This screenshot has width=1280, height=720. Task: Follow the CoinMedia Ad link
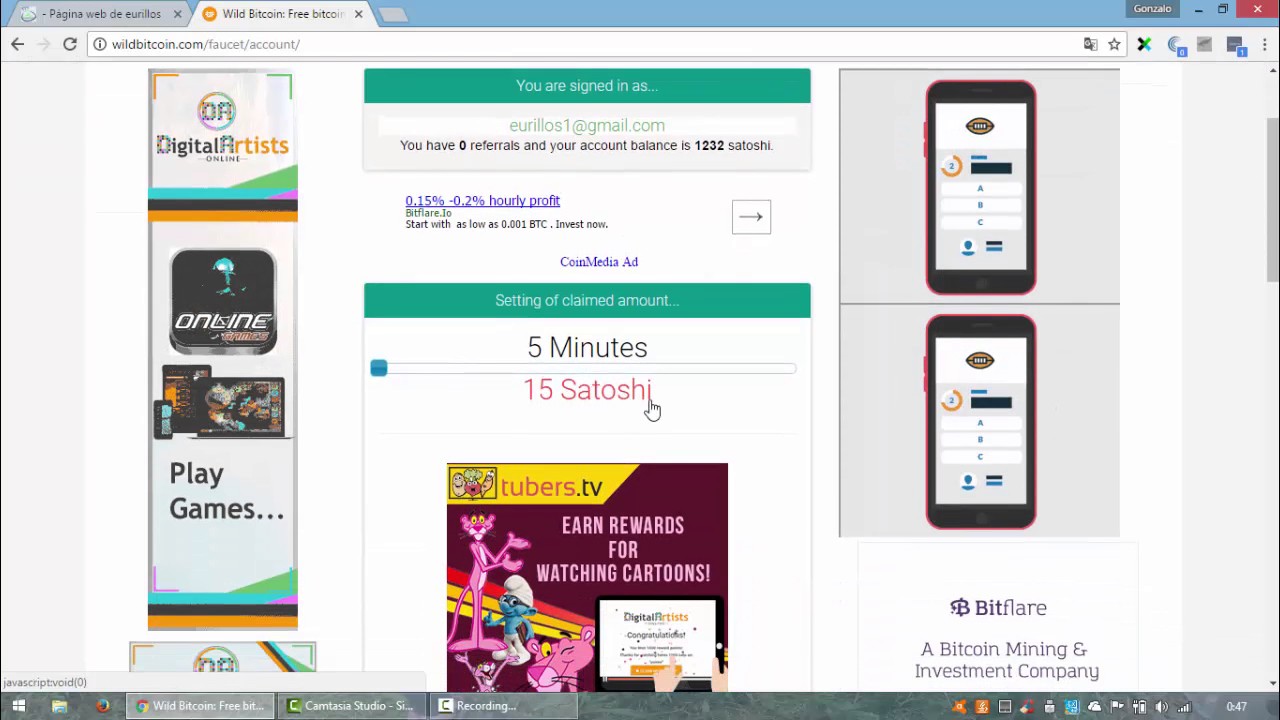pyautogui.click(x=599, y=261)
